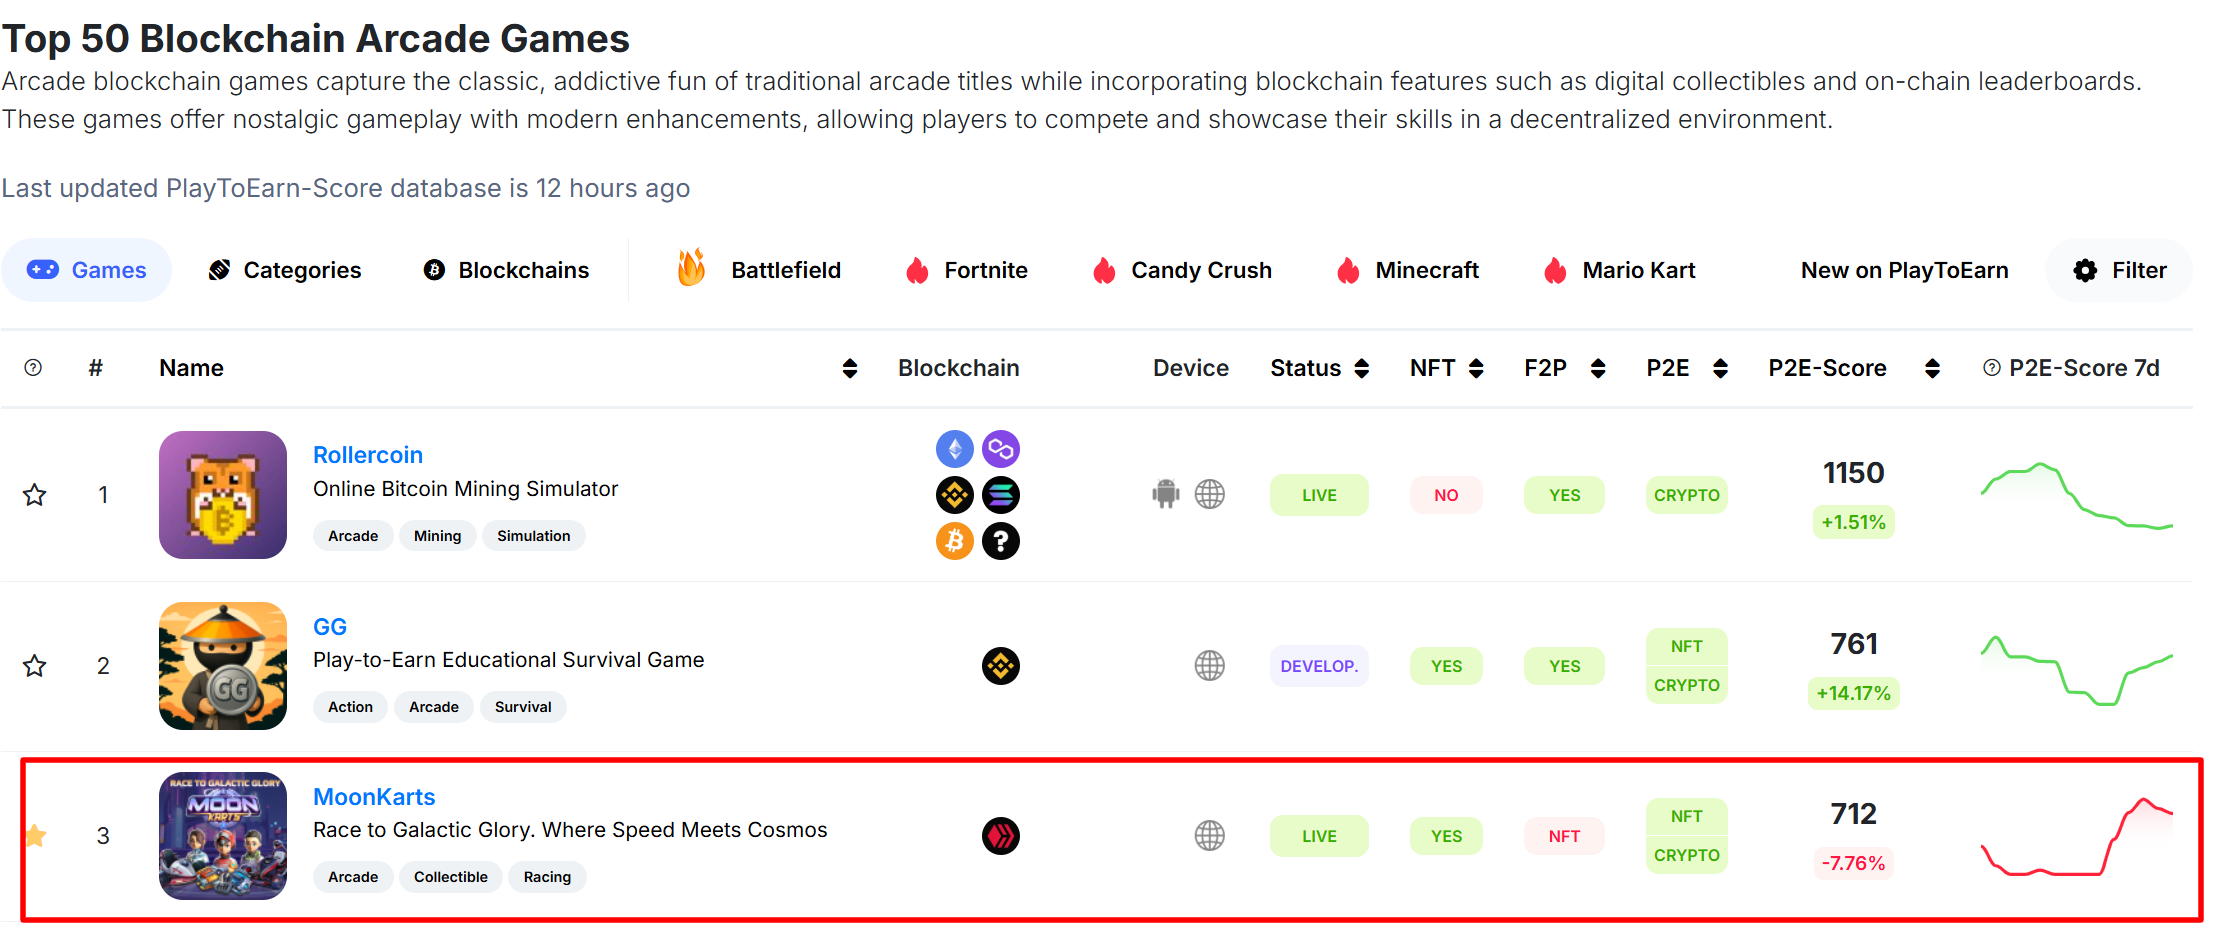The image size is (2215, 933).
Task: Open Rollercoin game page link
Action: click(x=368, y=455)
